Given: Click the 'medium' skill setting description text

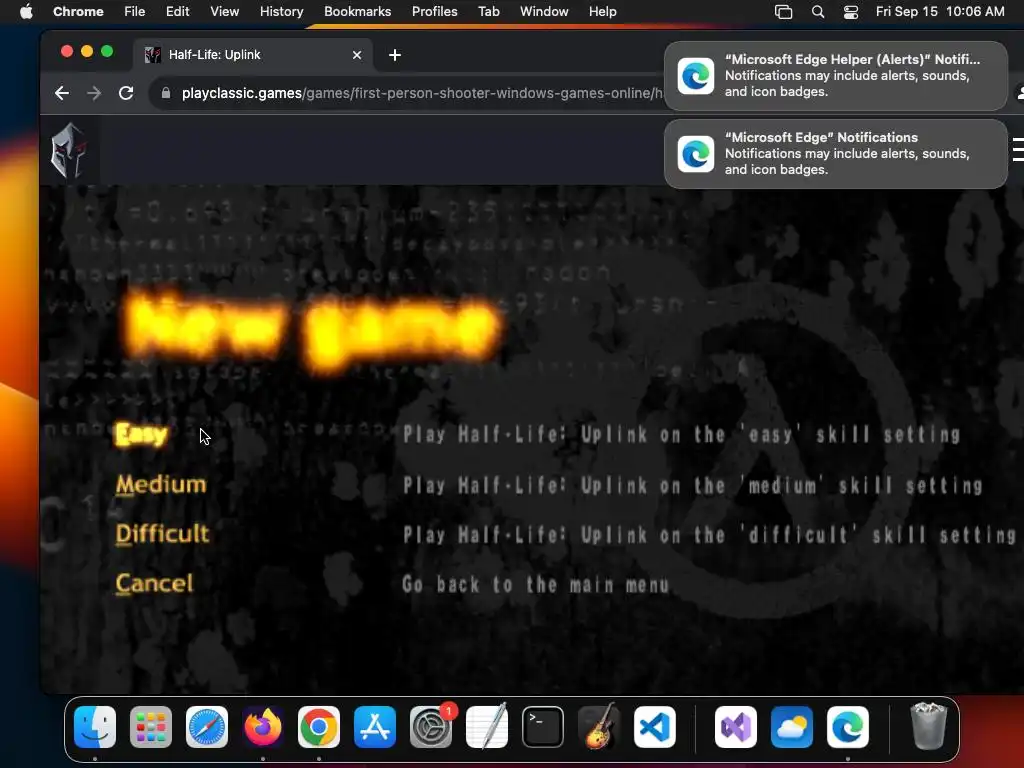Looking at the screenshot, I should point(692,485).
